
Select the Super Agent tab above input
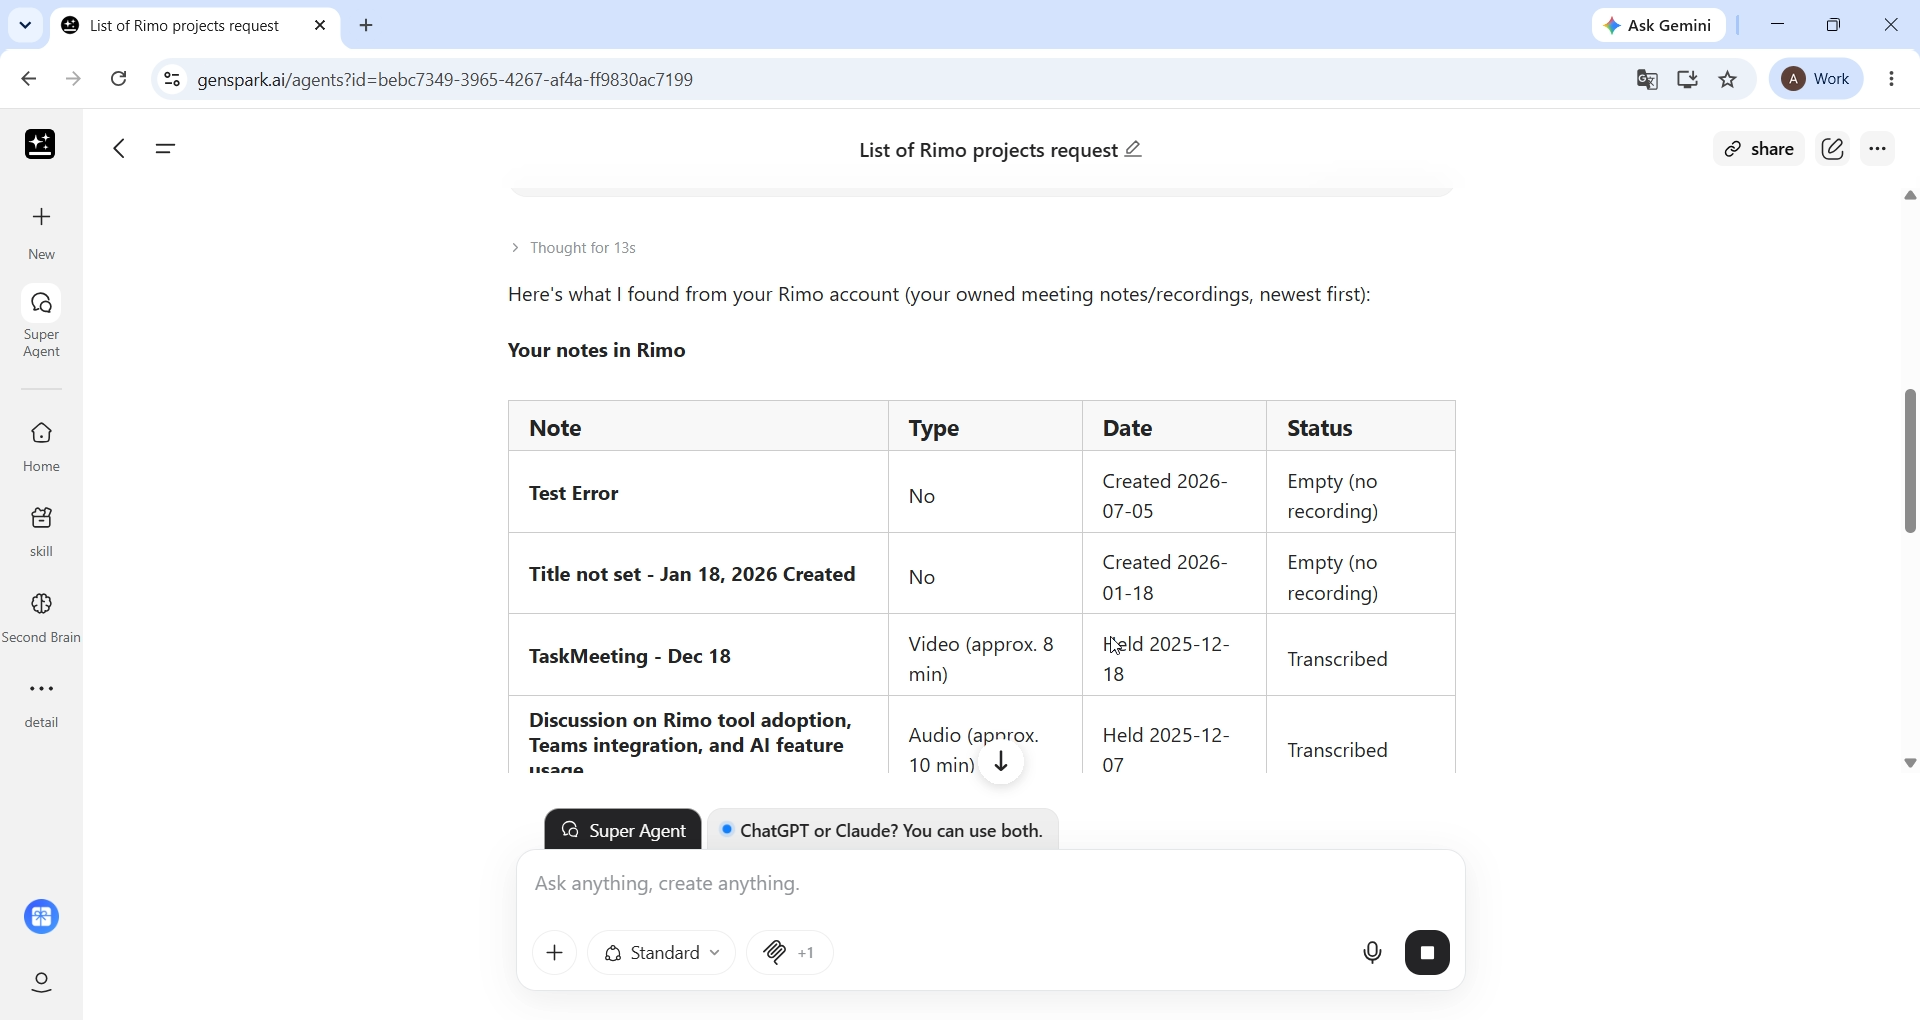coord(623,830)
